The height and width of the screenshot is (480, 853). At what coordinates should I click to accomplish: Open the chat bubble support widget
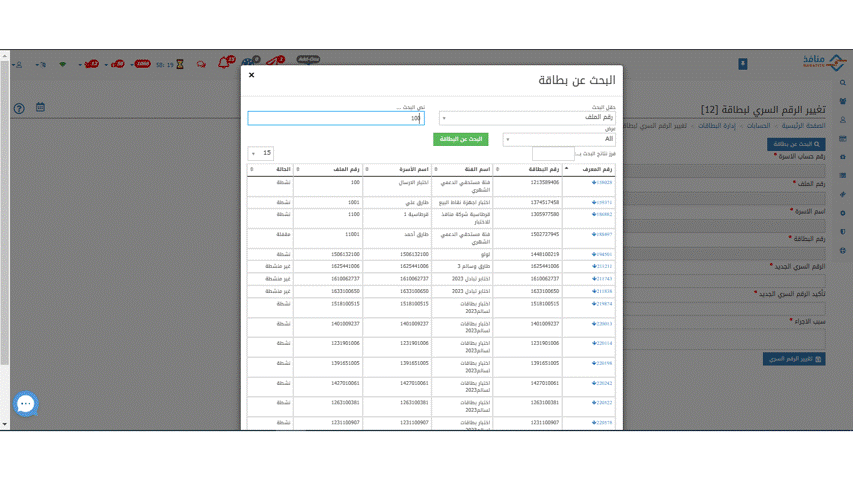tap(26, 404)
